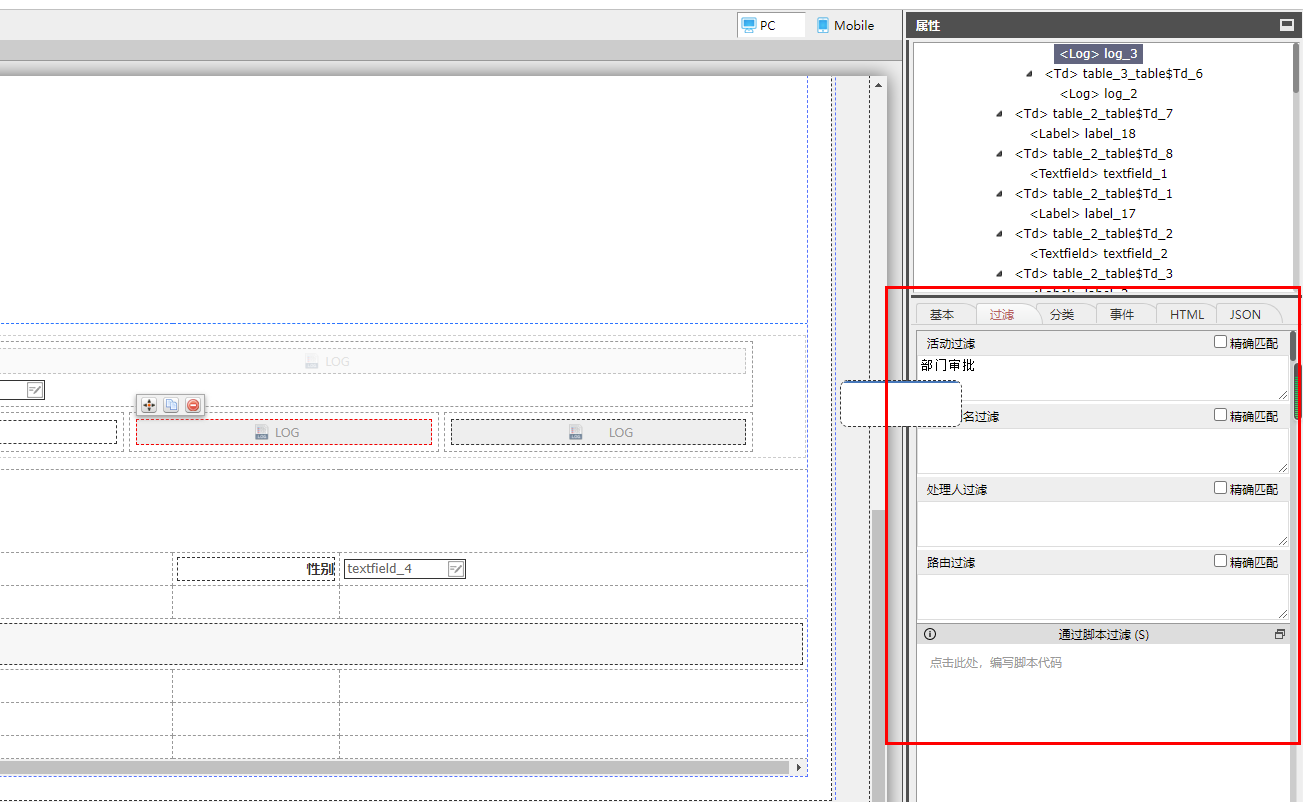Enable 精确匹配 for 活动过滤
The height and width of the screenshot is (802, 1303).
tap(1220, 342)
